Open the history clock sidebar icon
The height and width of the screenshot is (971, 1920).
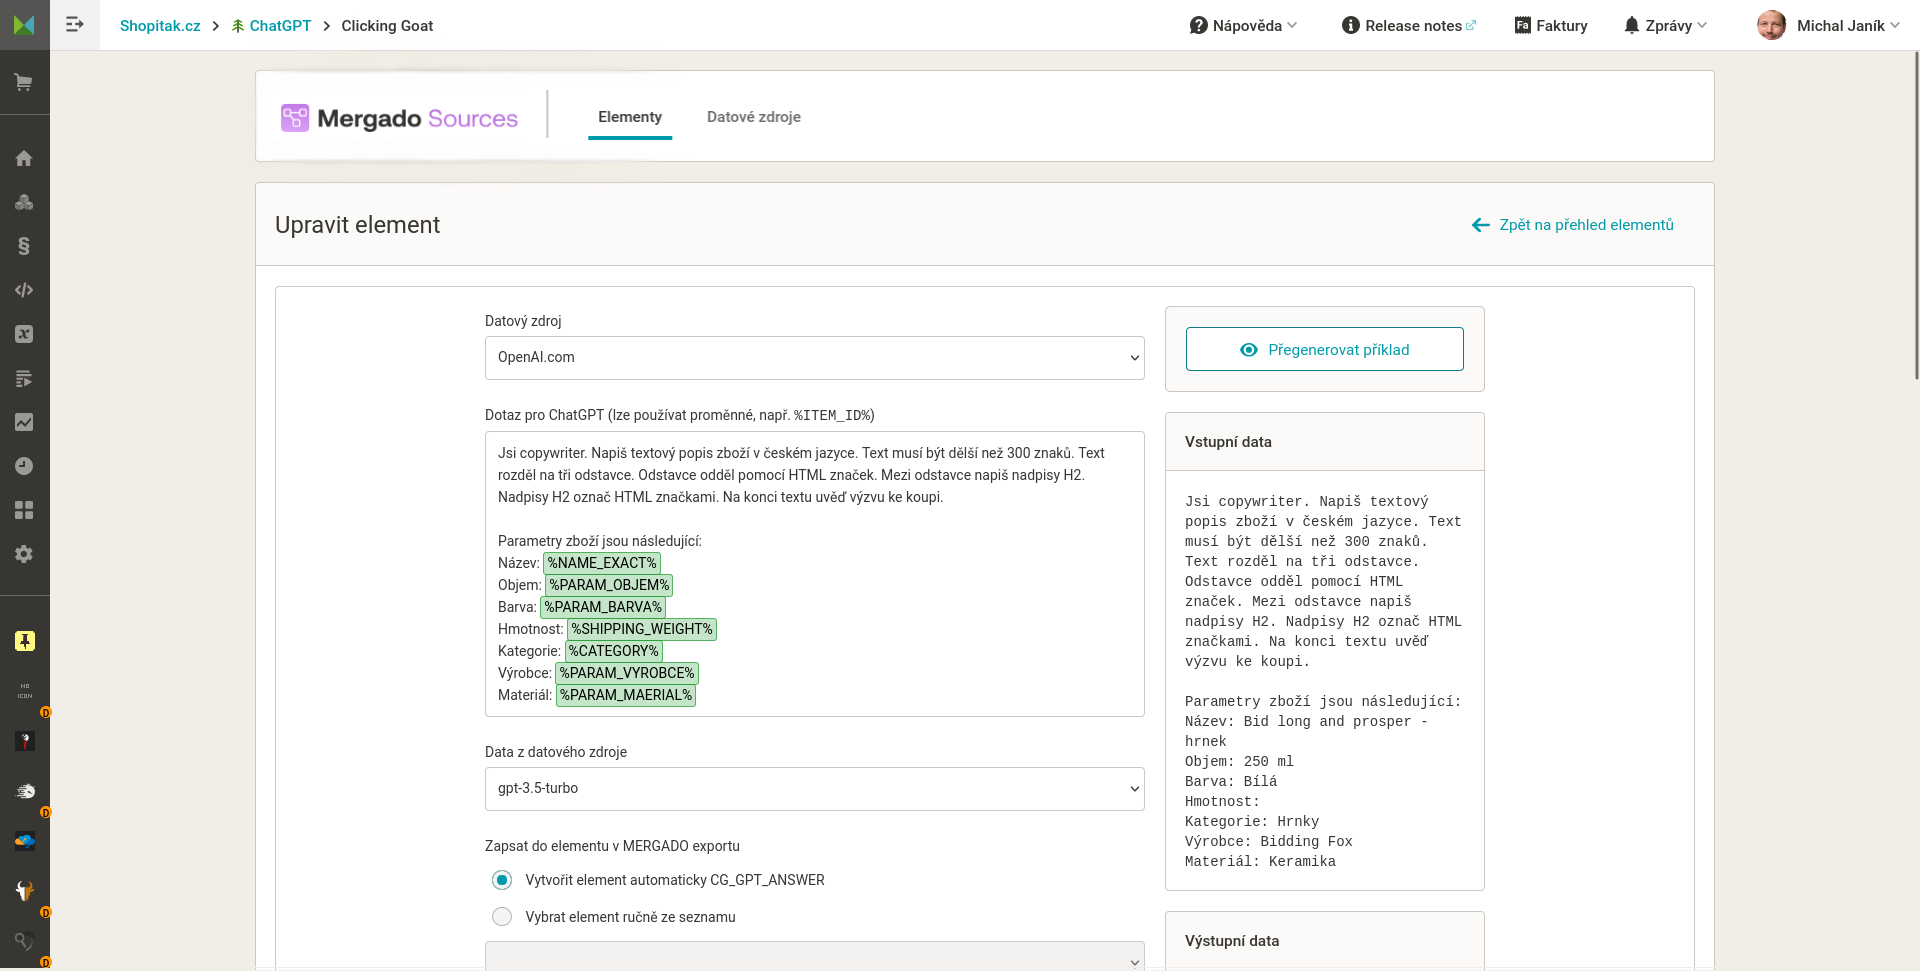click(24, 466)
